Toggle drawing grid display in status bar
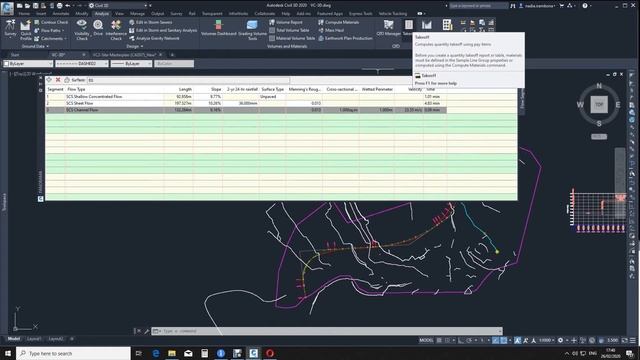 [439, 340]
